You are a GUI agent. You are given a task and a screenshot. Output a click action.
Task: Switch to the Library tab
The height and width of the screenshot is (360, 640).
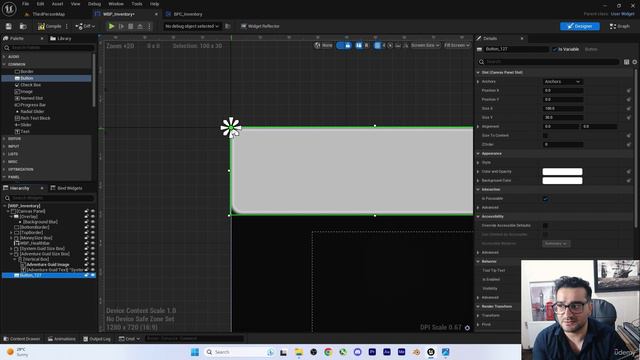point(60,38)
